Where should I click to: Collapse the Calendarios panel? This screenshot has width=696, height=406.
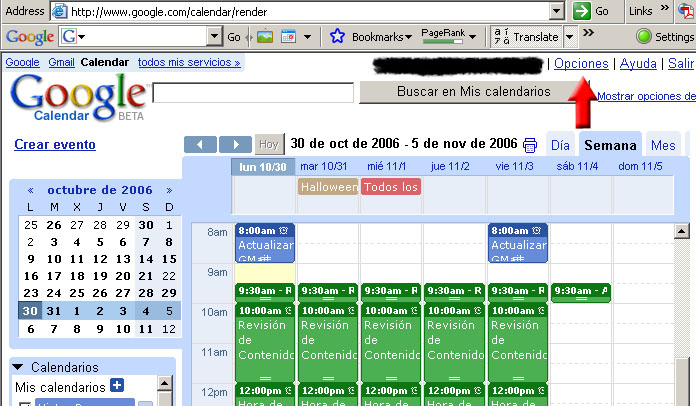(x=19, y=367)
